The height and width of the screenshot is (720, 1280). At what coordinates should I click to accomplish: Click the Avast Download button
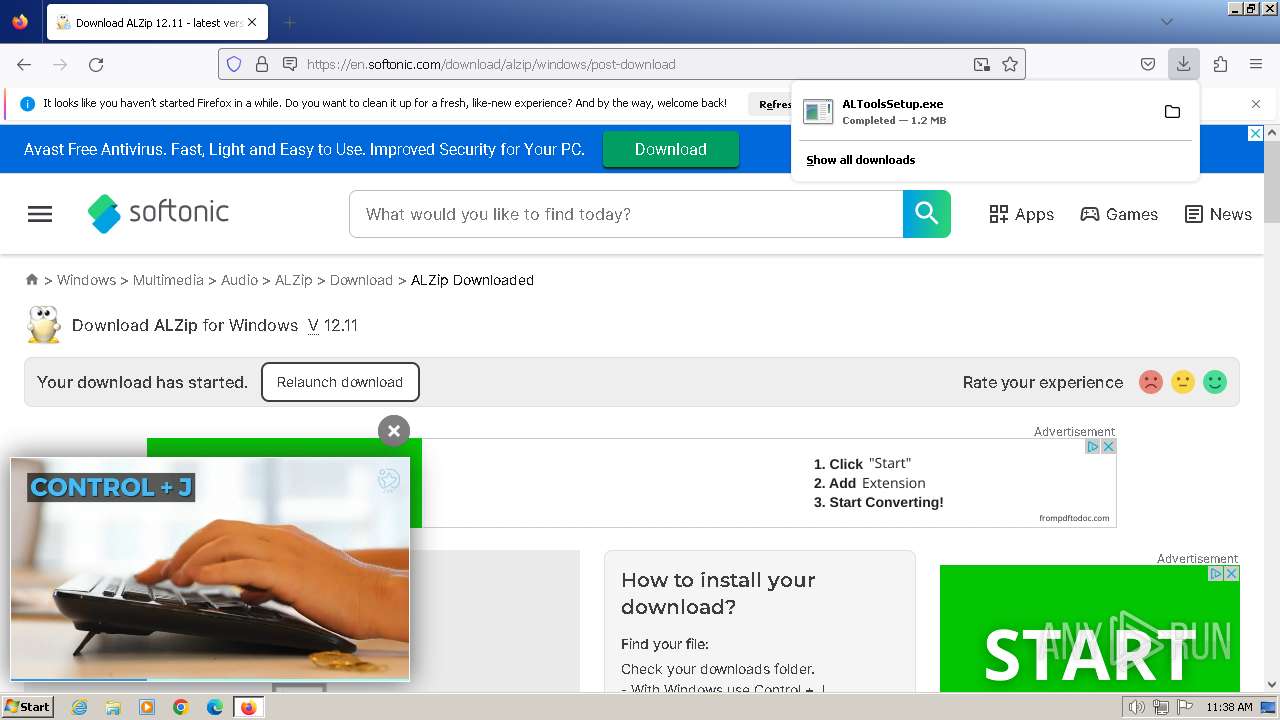tap(670, 149)
